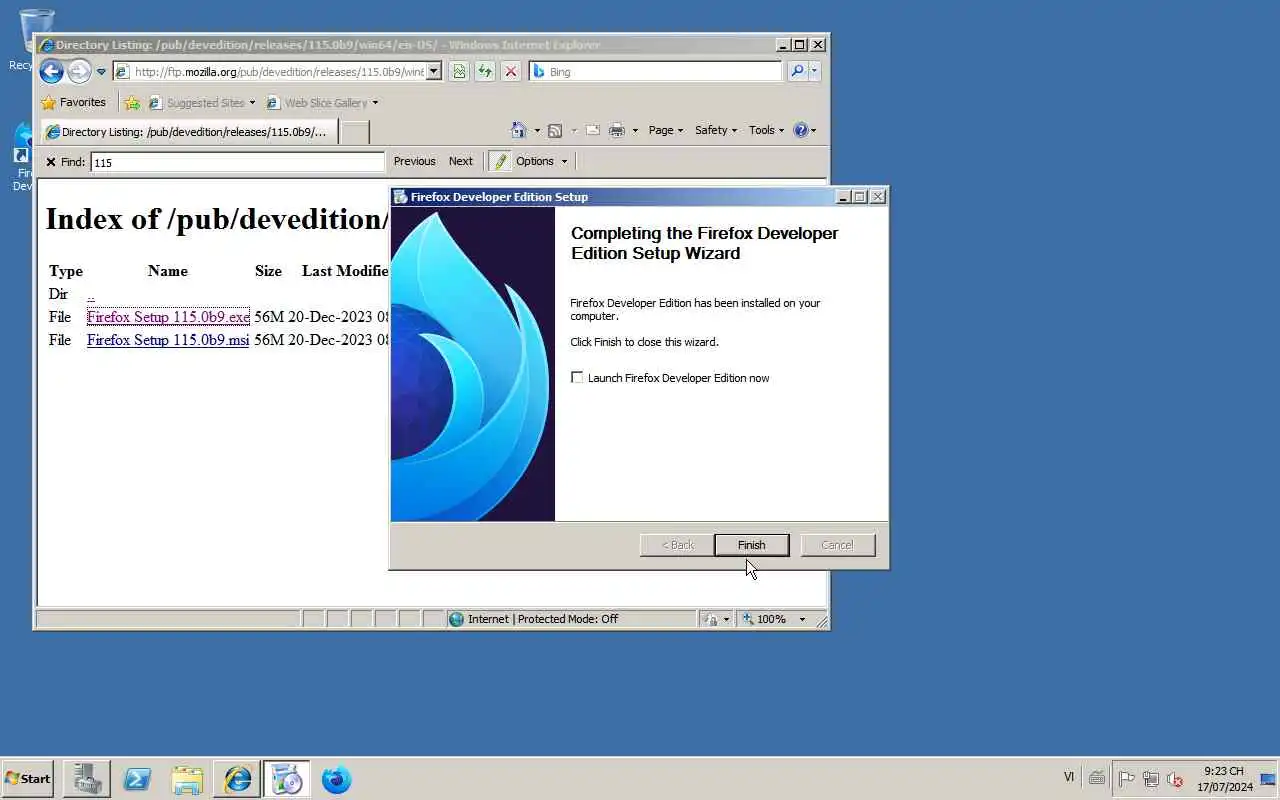1280x800 pixels.
Task: Expand the address bar dropdown arrow
Action: coord(434,72)
